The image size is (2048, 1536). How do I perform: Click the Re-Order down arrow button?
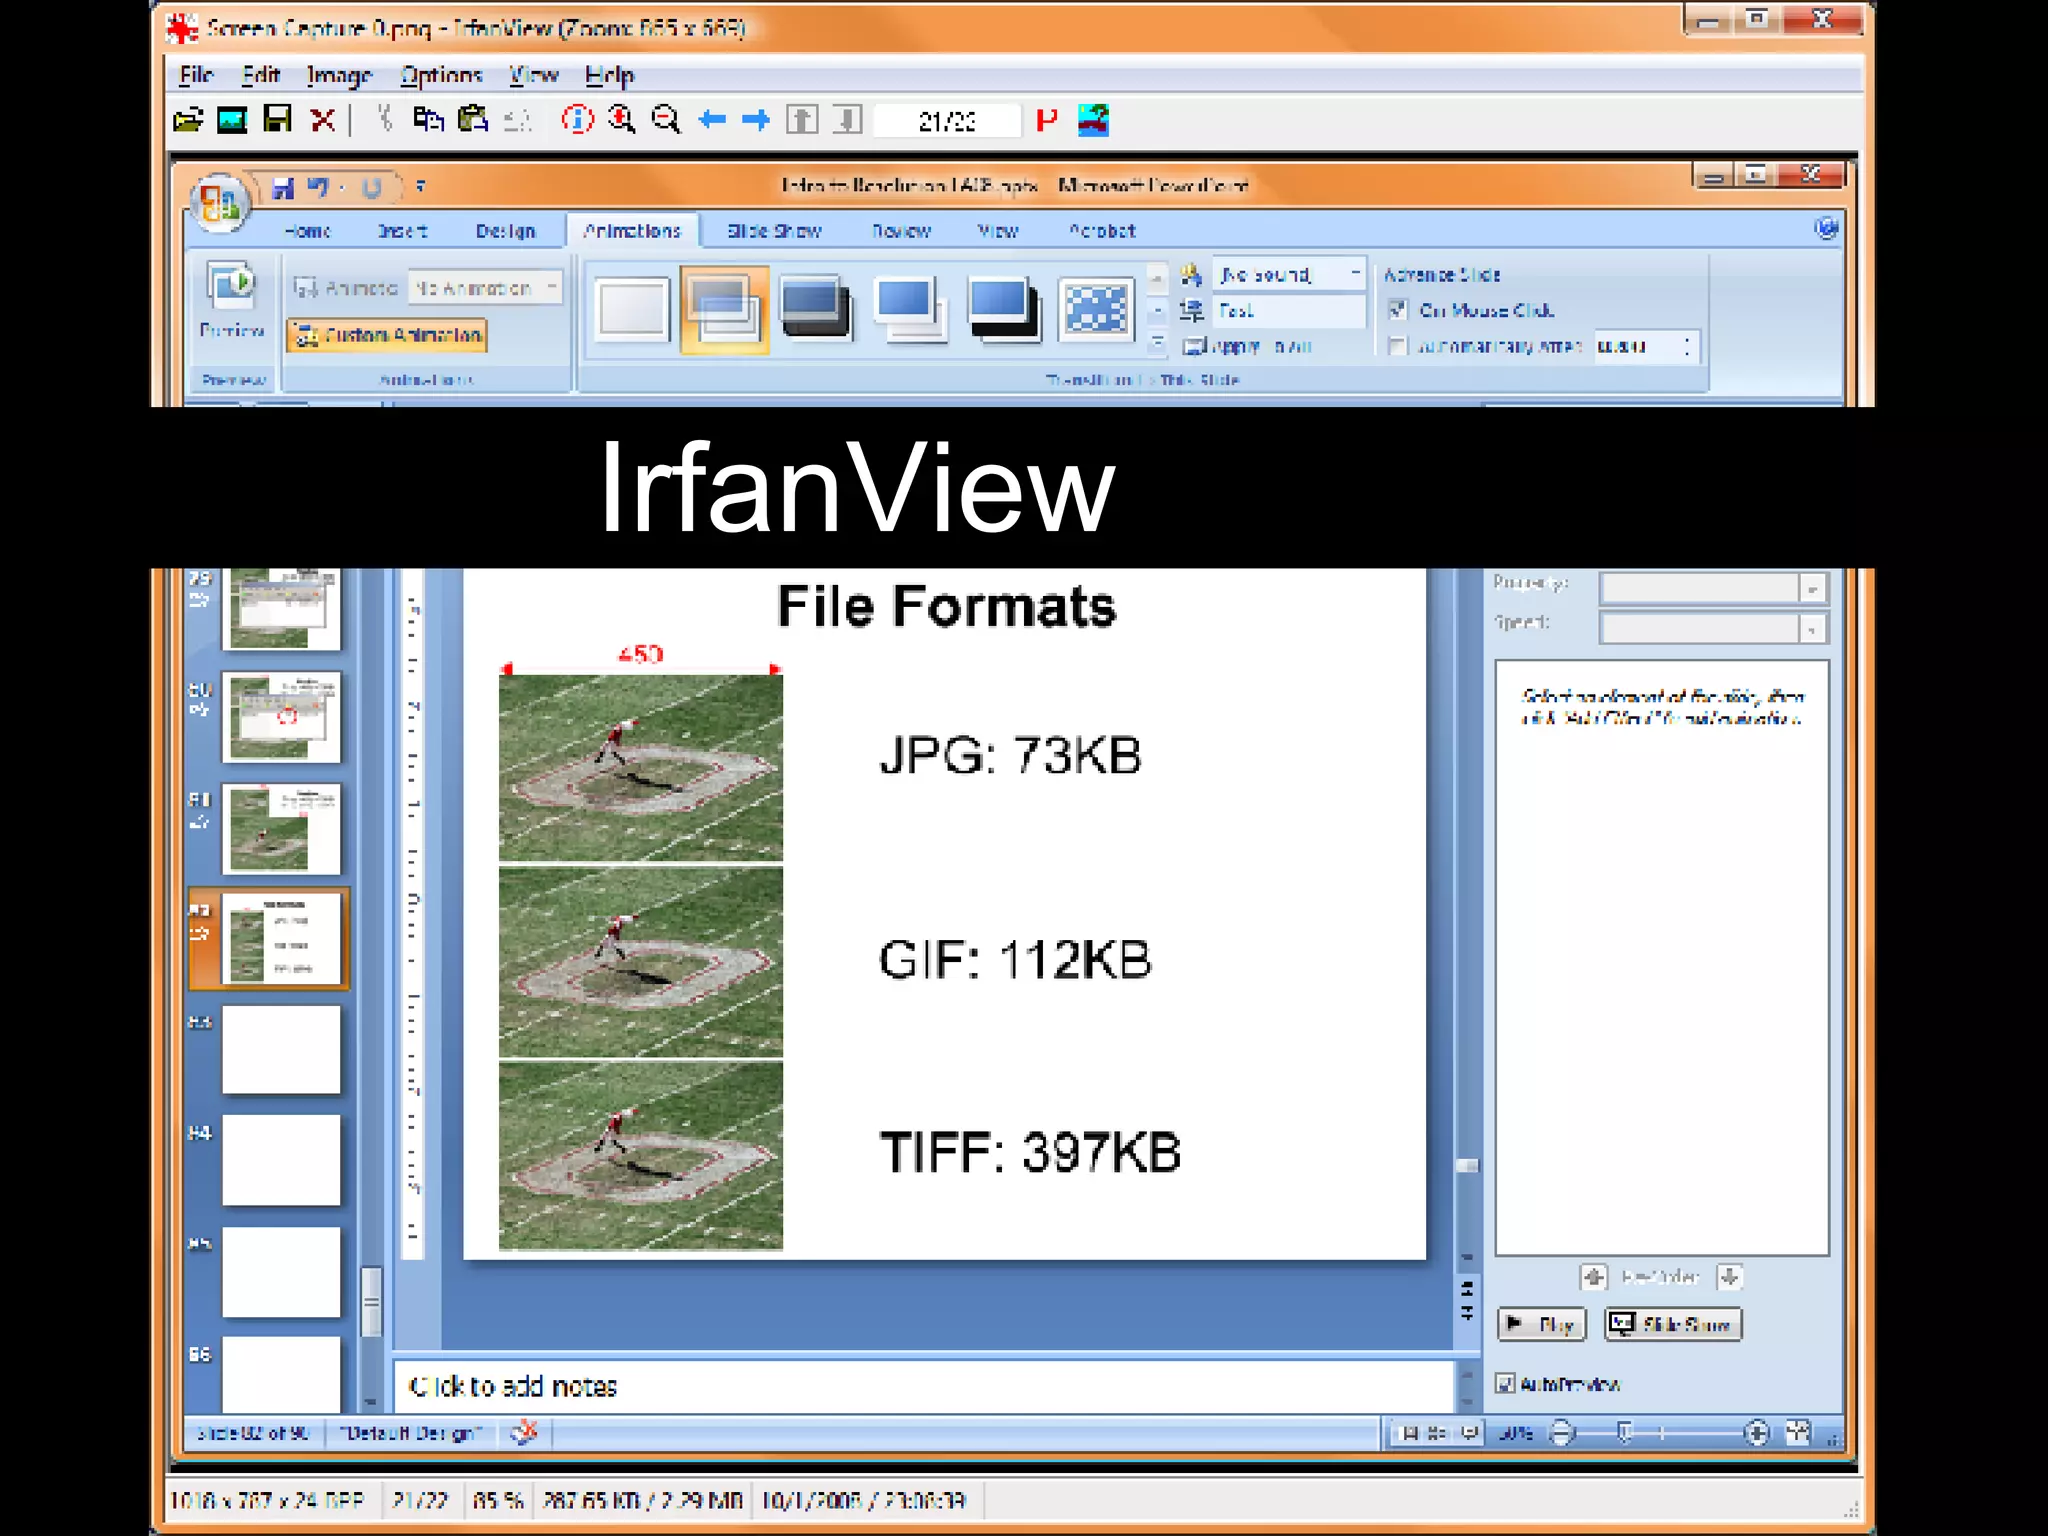(x=1729, y=1277)
